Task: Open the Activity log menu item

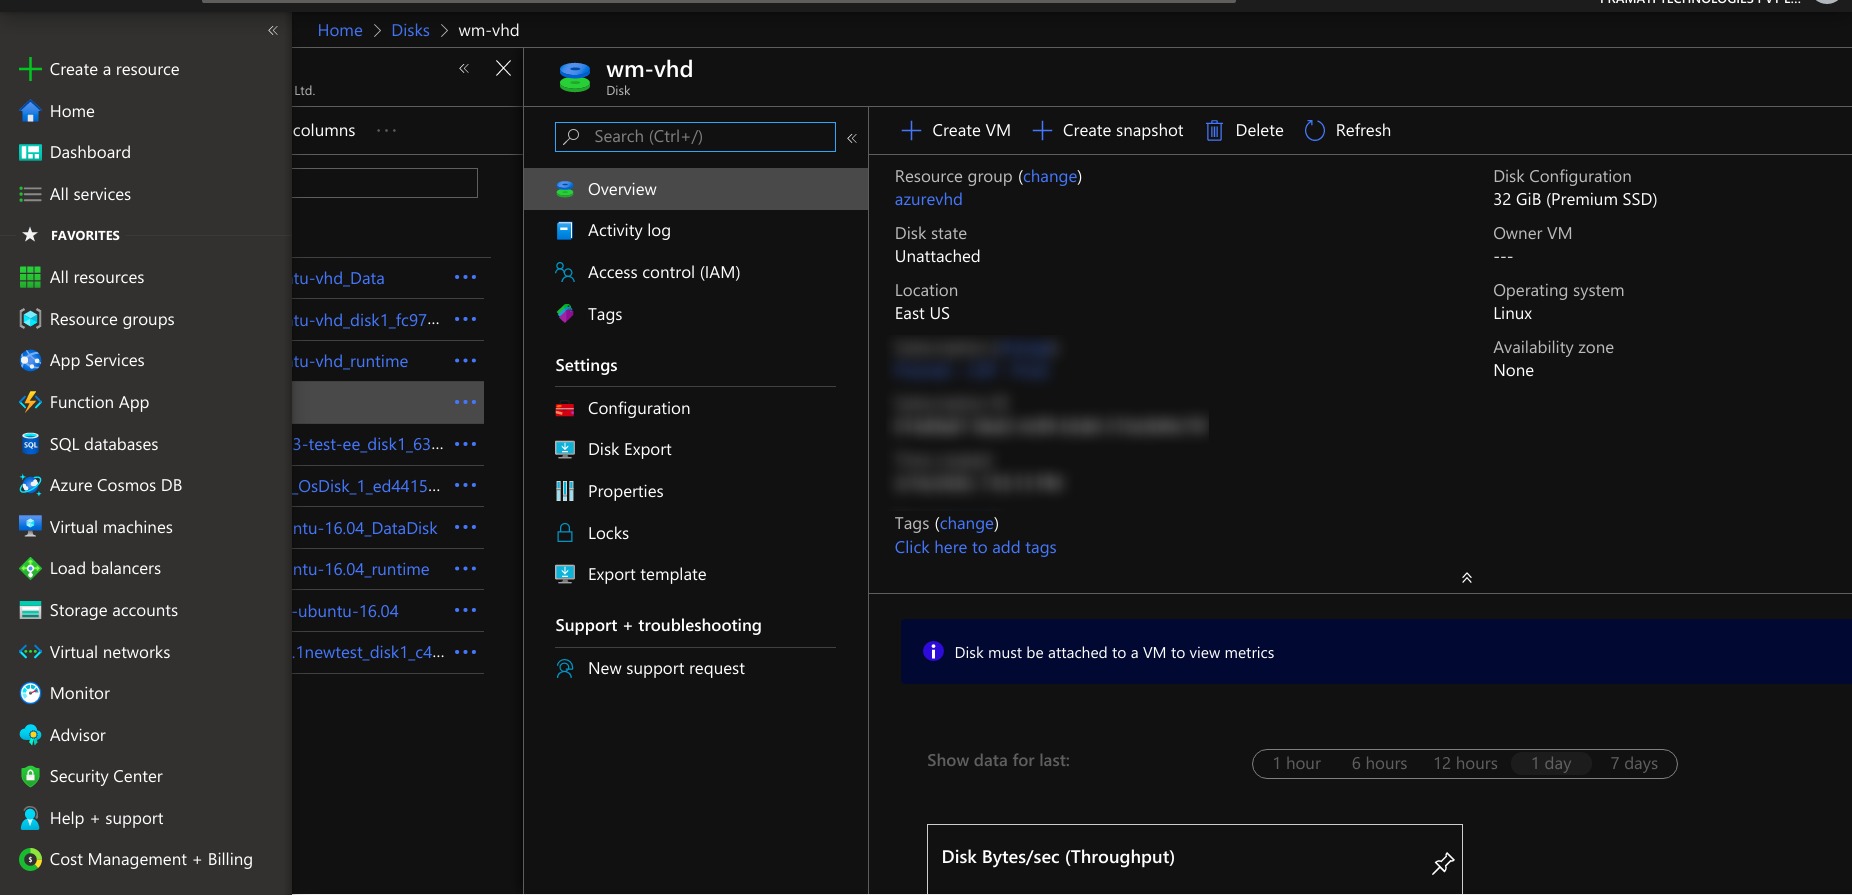Action: point(628,231)
